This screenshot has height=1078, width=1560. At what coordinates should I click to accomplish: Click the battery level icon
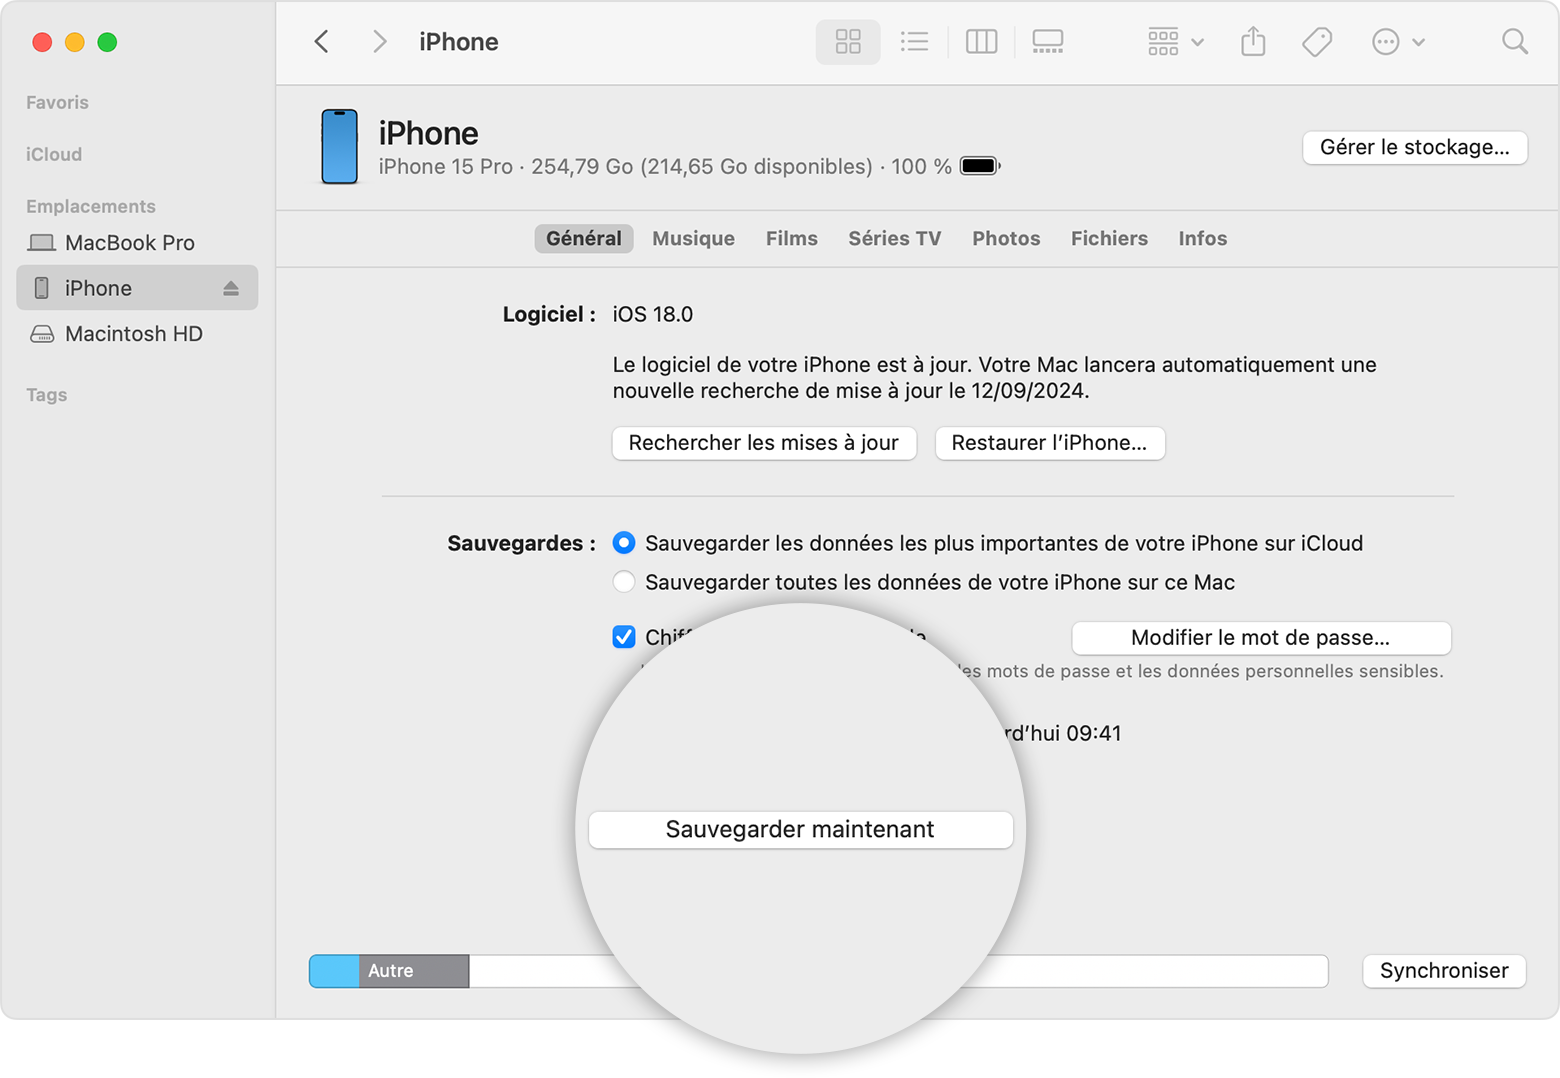[x=980, y=166]
